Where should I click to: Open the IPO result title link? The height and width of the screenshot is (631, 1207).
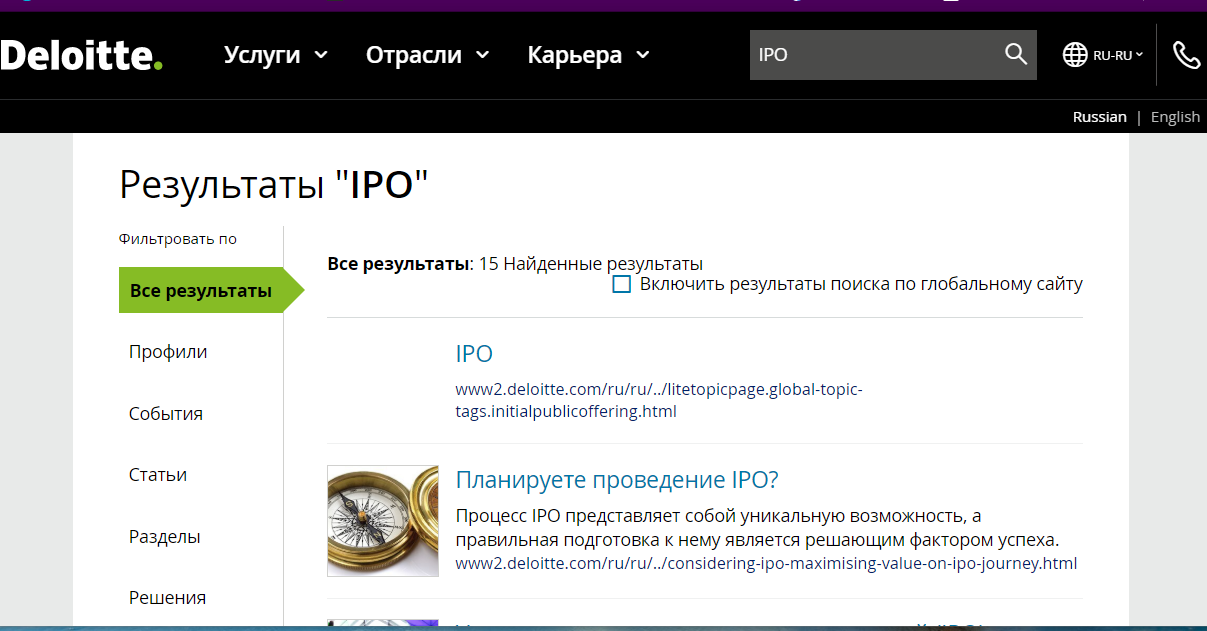(474, 354)
